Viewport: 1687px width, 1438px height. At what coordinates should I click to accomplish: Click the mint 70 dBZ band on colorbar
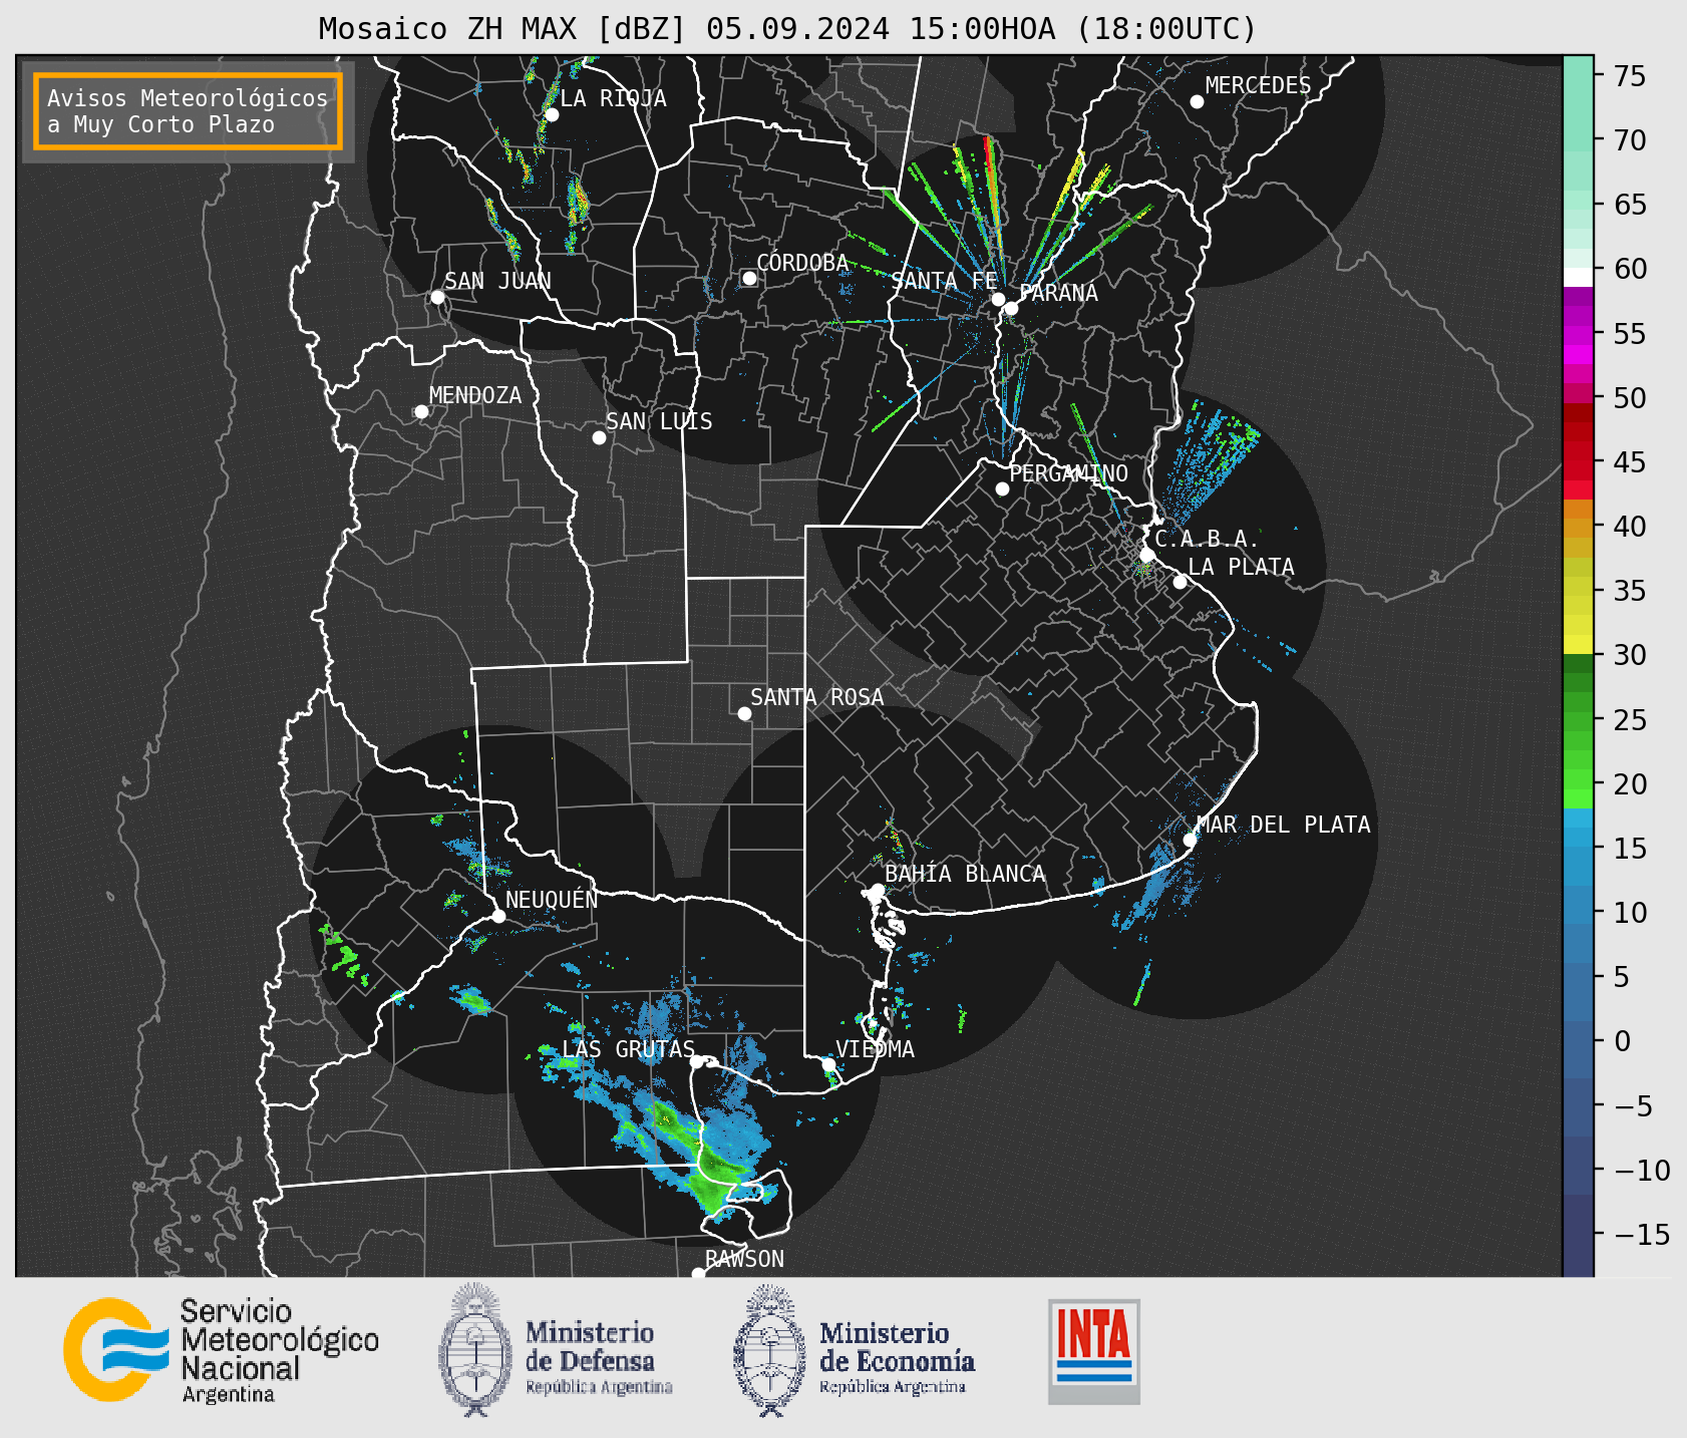coord(1578,140)
